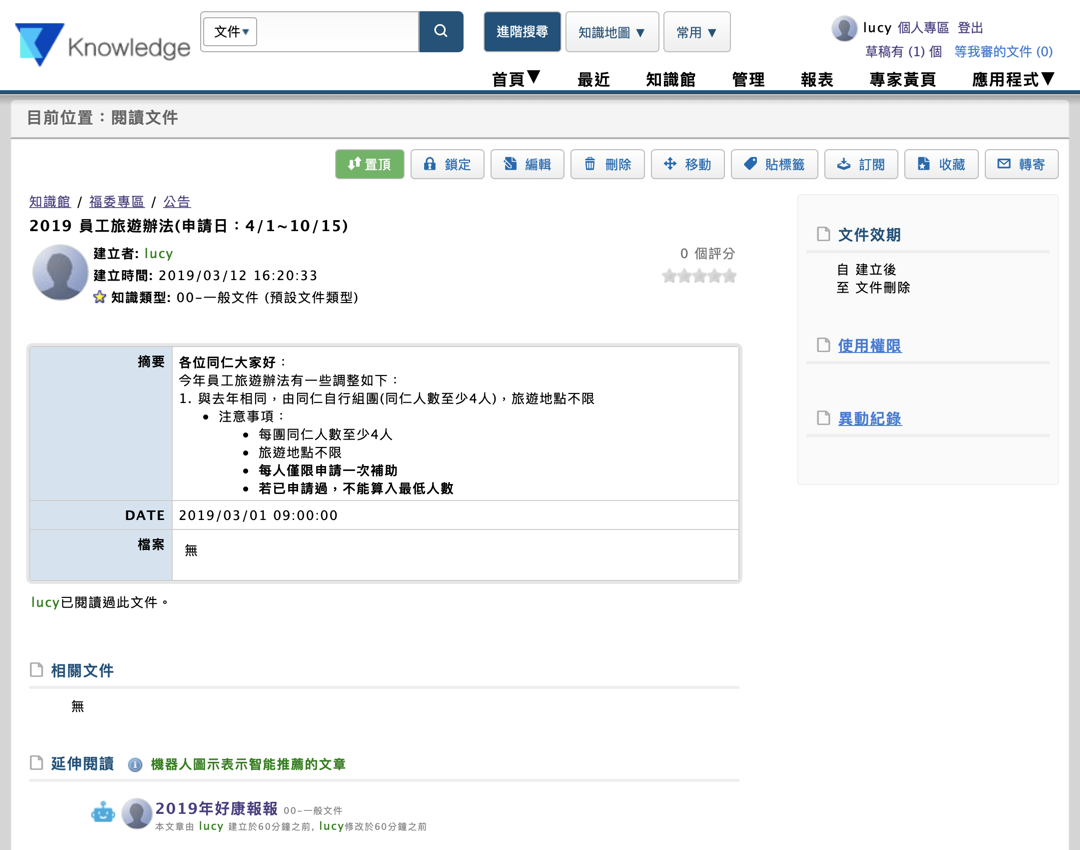Click the magnifier search icon button
The width and height of the screenshot is (1080, 850).
(441, 32)
